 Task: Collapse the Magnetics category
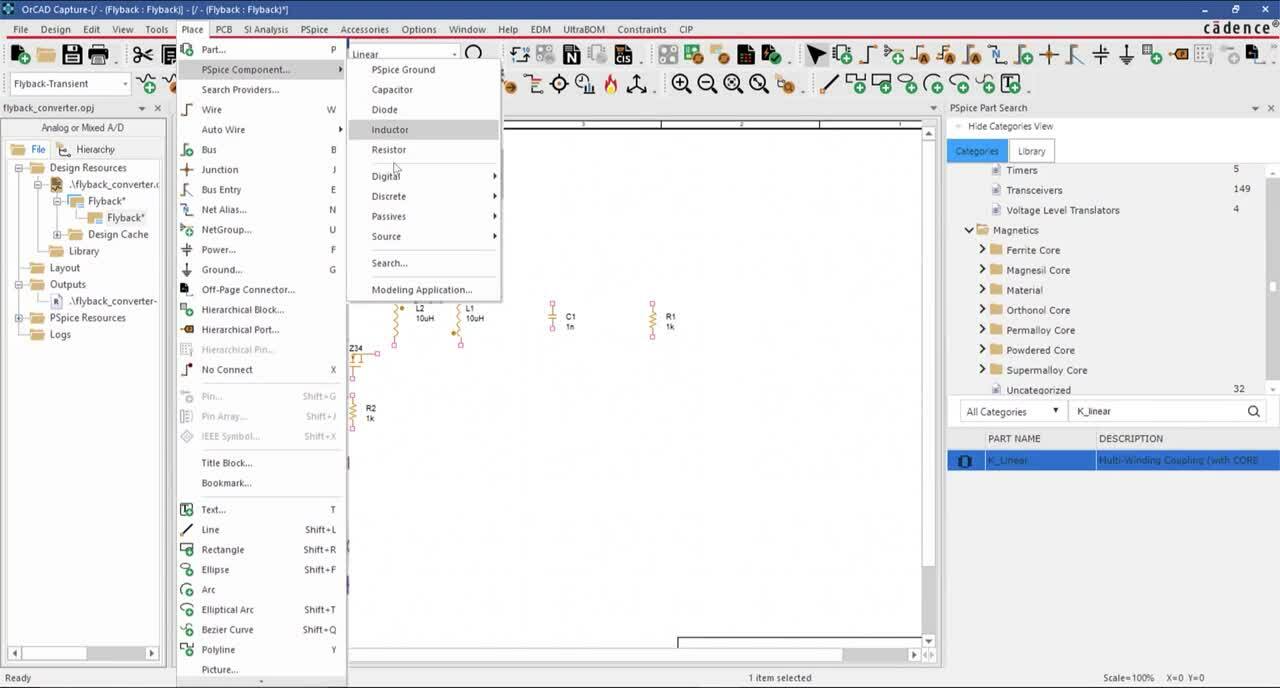click(969, 230)
